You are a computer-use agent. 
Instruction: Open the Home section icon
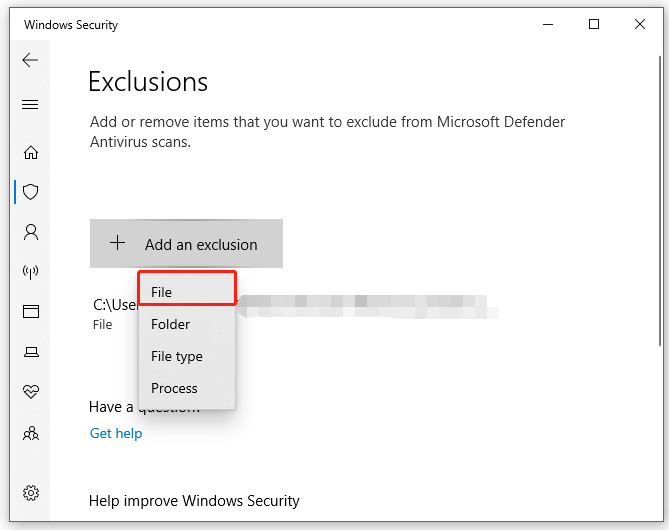pyautogui.click(x=31, y=152)
